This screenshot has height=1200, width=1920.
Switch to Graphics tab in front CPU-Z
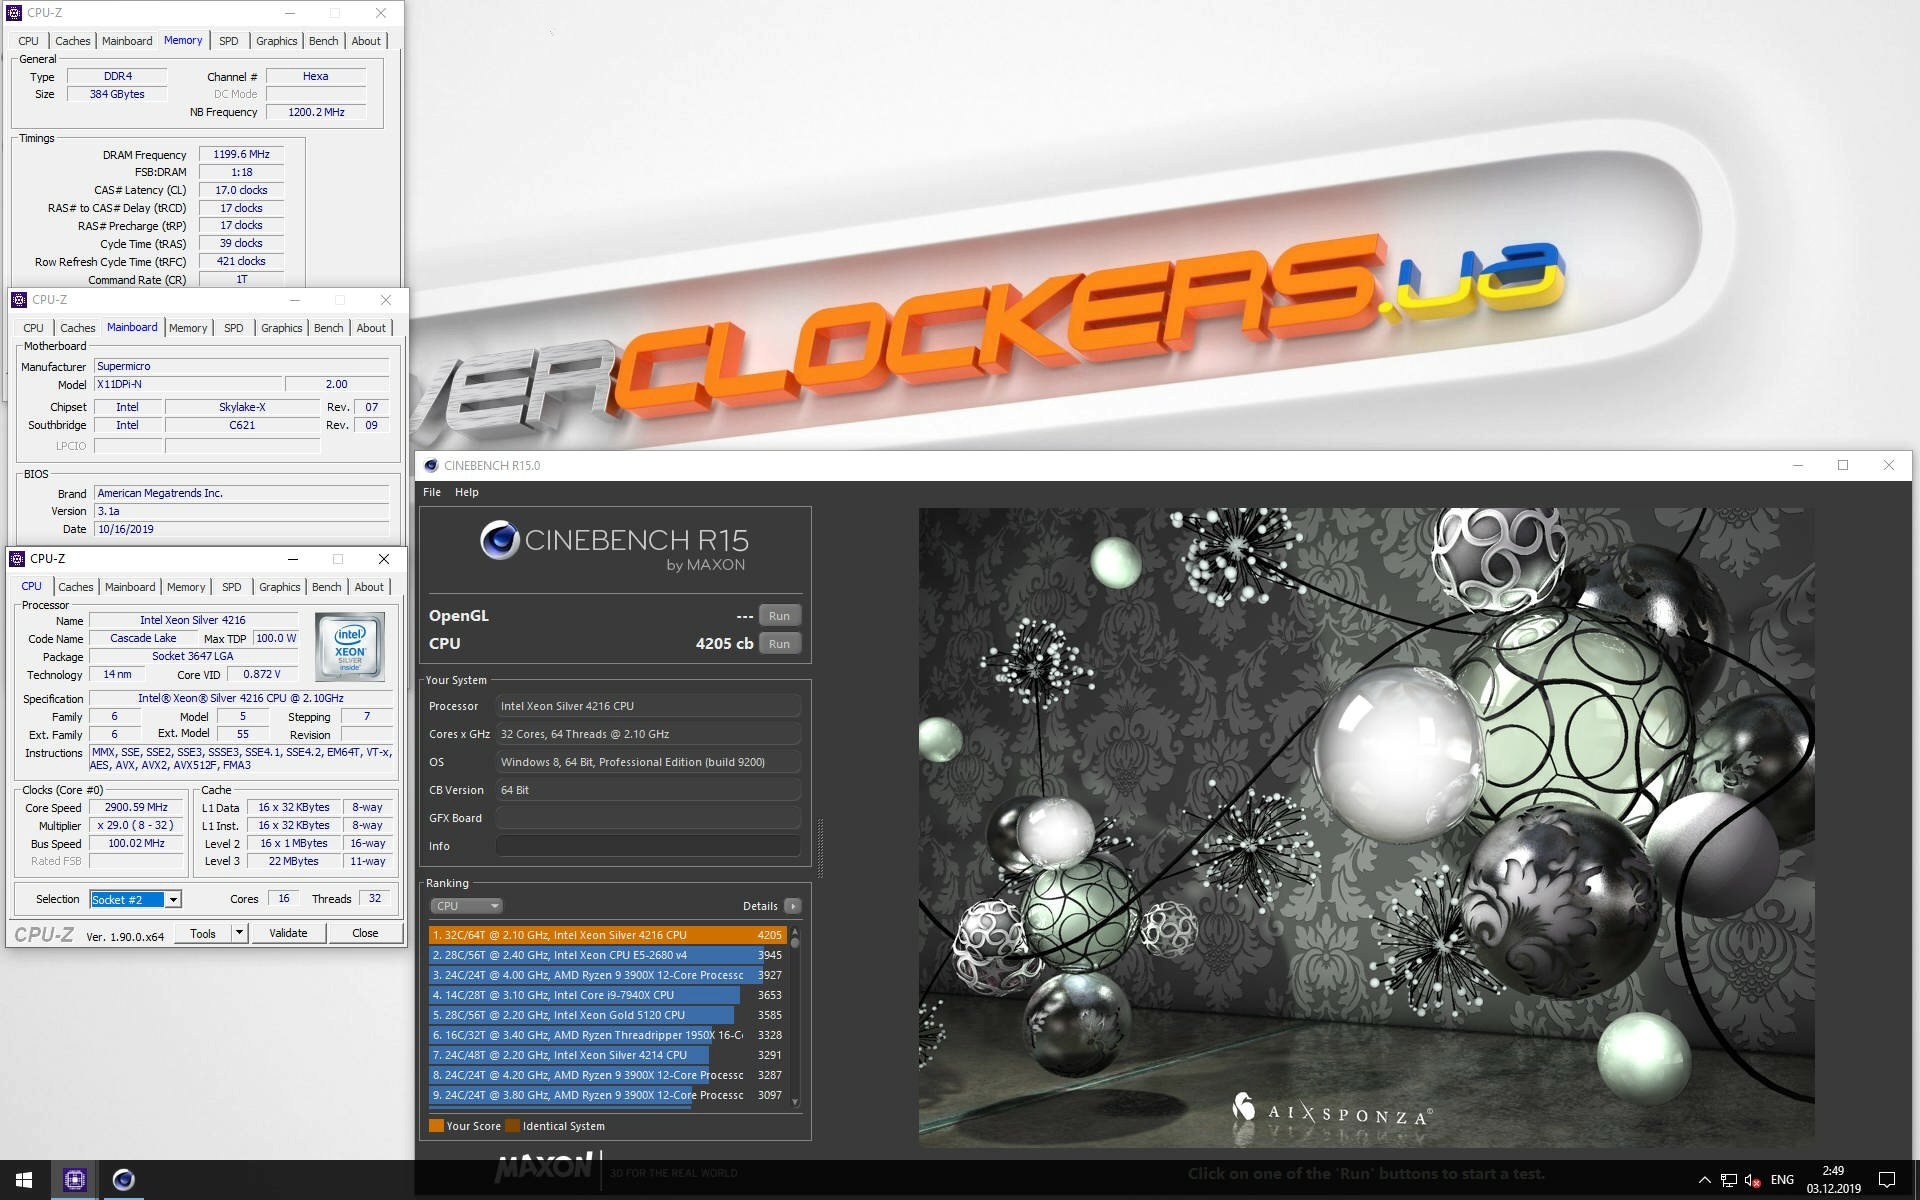[x=280, y=587]
